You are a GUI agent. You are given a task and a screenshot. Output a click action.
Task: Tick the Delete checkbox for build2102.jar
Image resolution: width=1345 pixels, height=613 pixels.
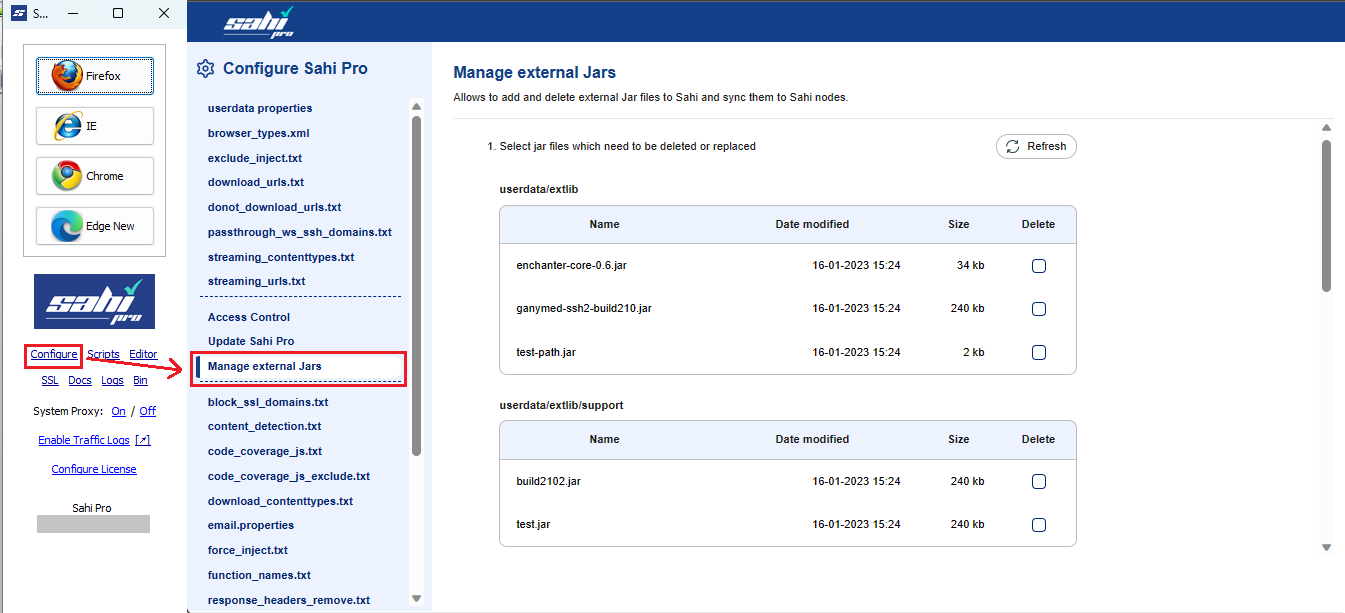tap(1038, 482)
